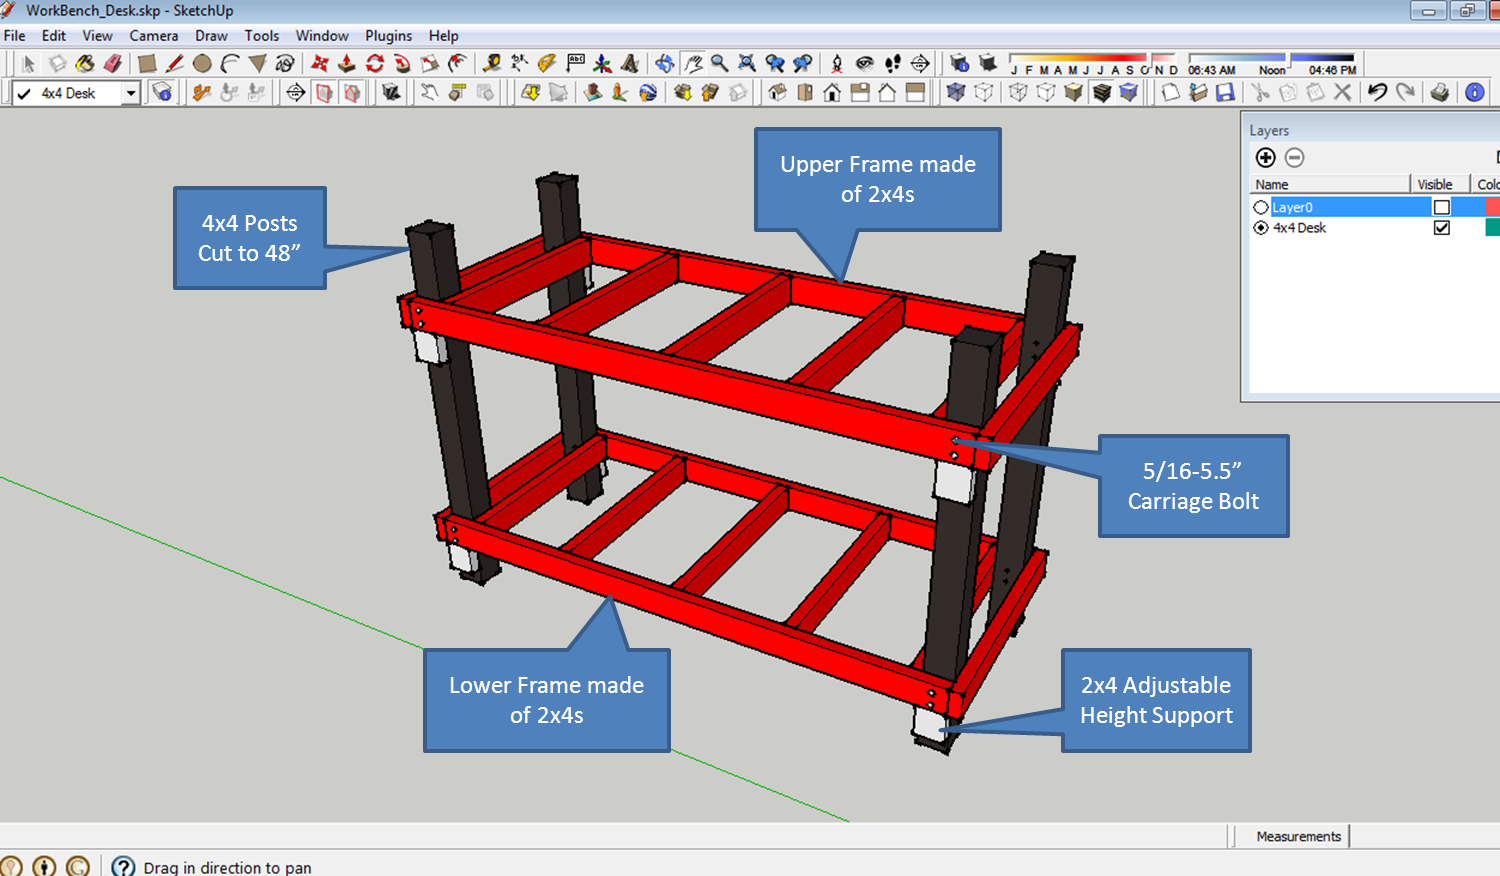1500x876 pixels.
Task: Select the Paint Bucket tool
Action: pos(85,63)
